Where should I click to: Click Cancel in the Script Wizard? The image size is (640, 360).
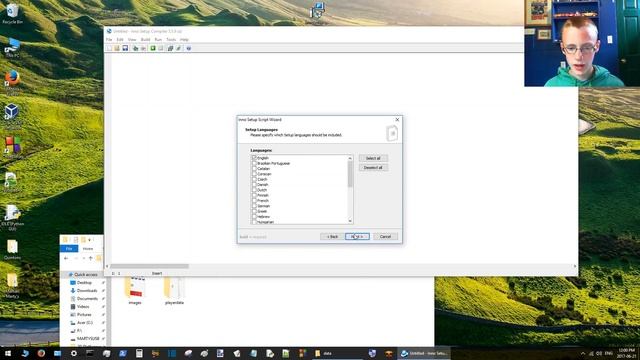coord(385,237)
